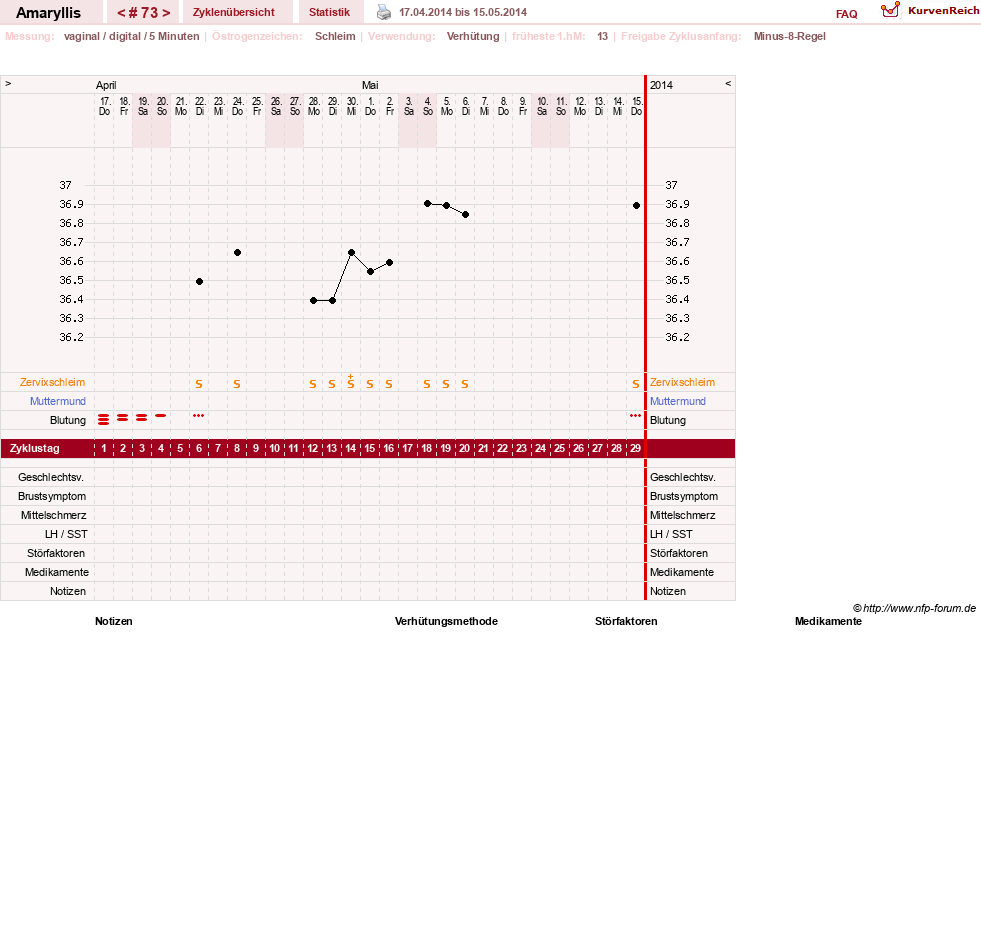
Task: Click left Brustsymptom row label
Action: 52,496
